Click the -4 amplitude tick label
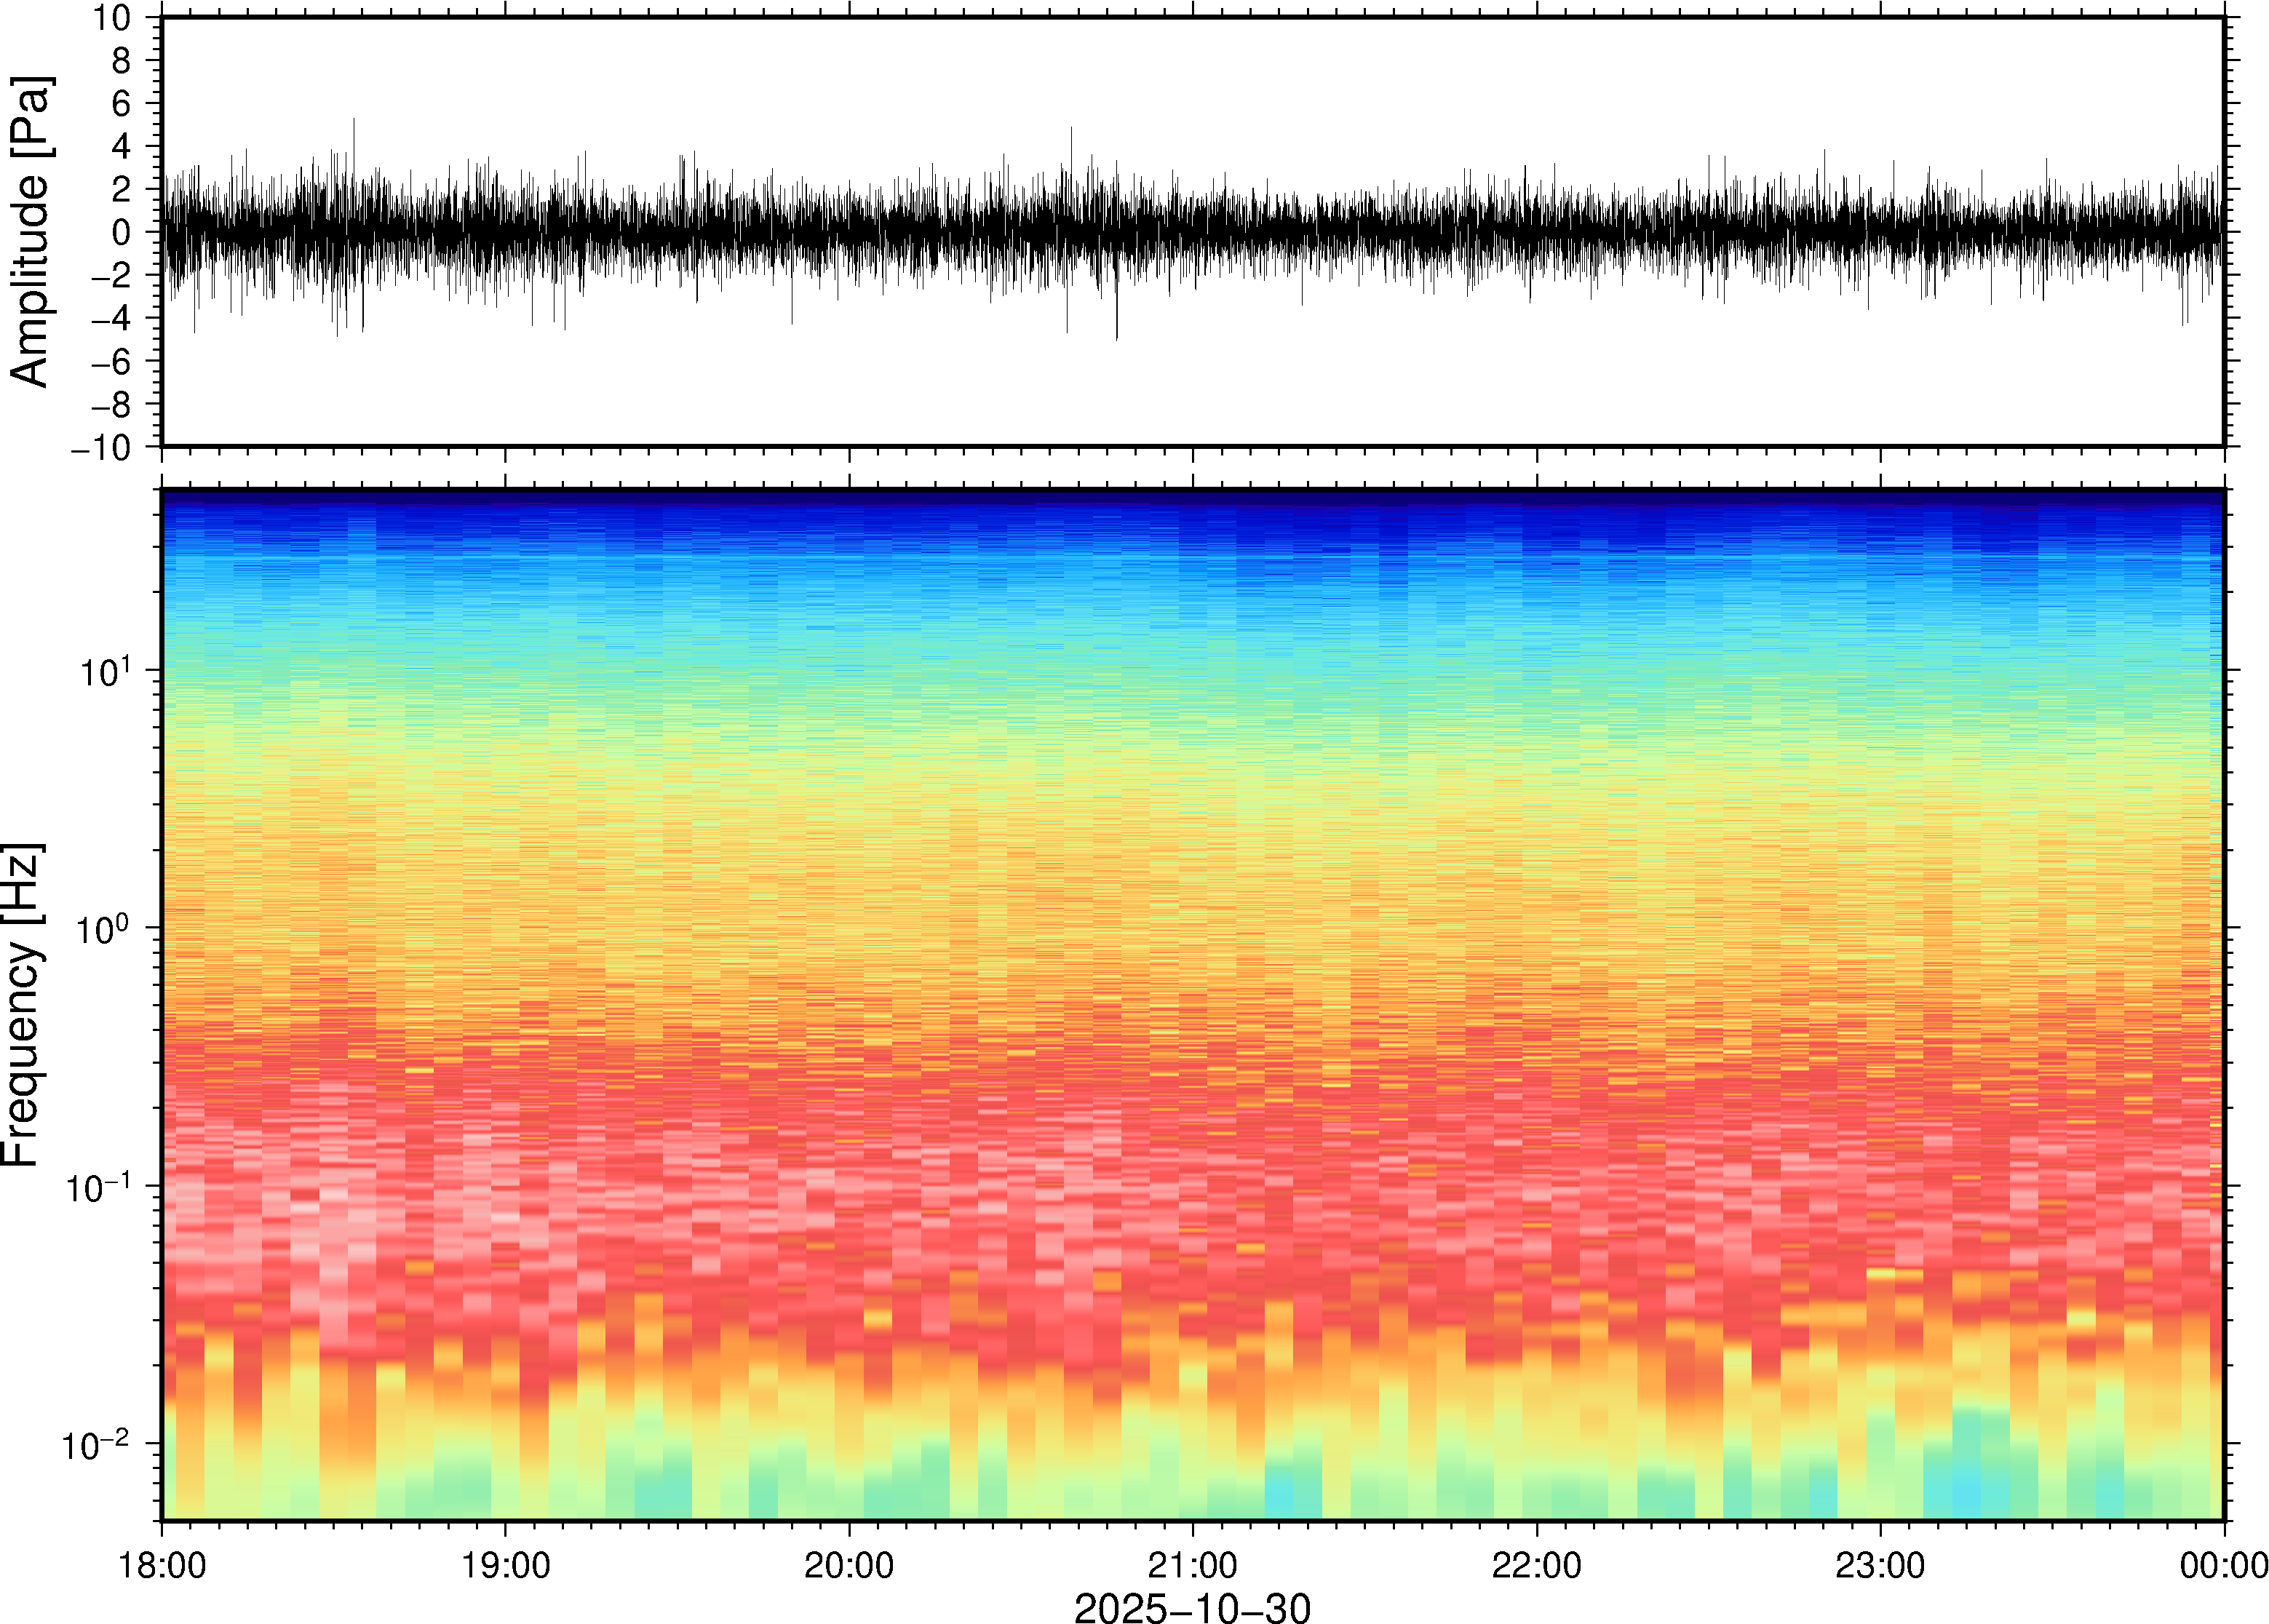The height and width of the screenshot is (1624, 2269). (x=110, y=319)
